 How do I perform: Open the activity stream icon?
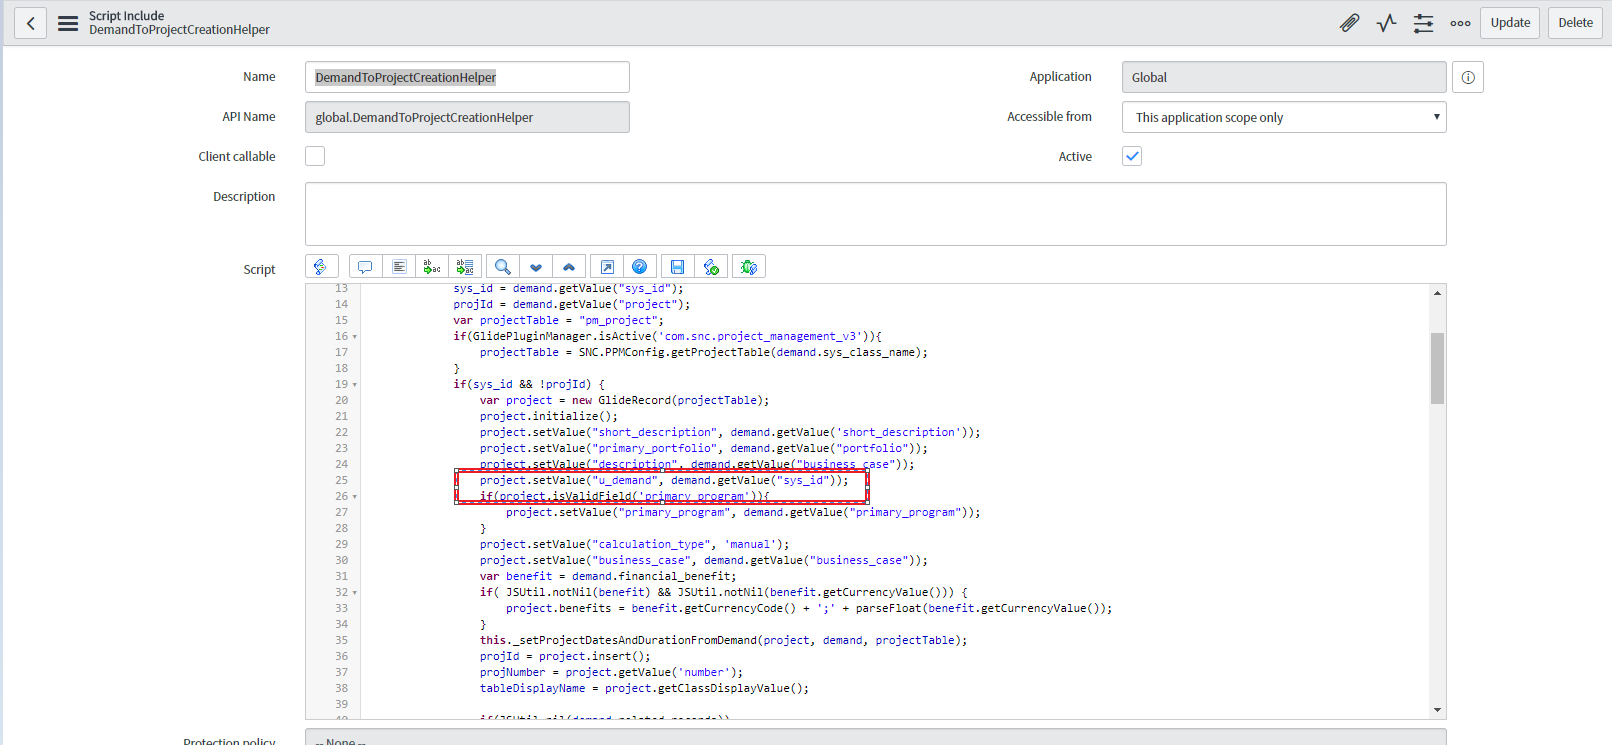click(1386, 23)
